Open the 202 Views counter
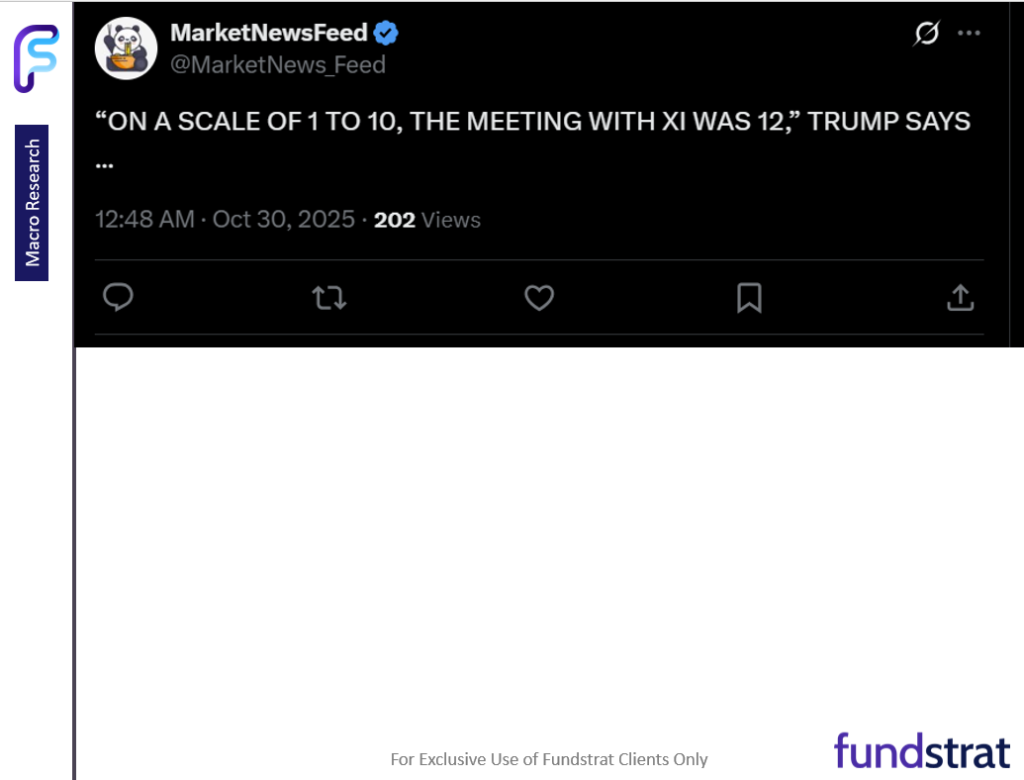Image resolution: width=1024 pixels, height=780 pixels. click(x=427, y=219)
